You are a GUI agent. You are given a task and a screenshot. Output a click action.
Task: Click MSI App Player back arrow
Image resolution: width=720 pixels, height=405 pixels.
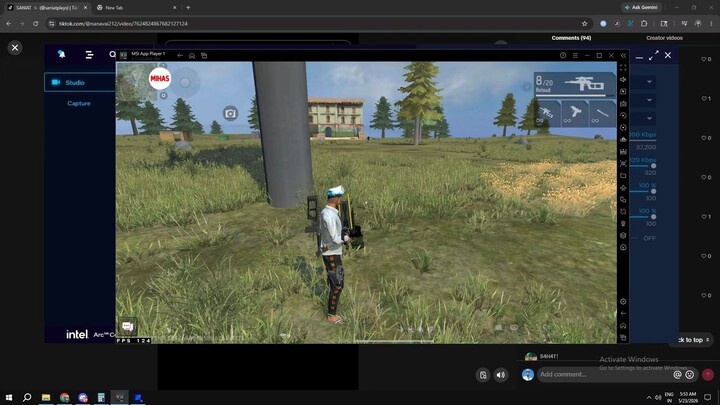click(180, 56)
